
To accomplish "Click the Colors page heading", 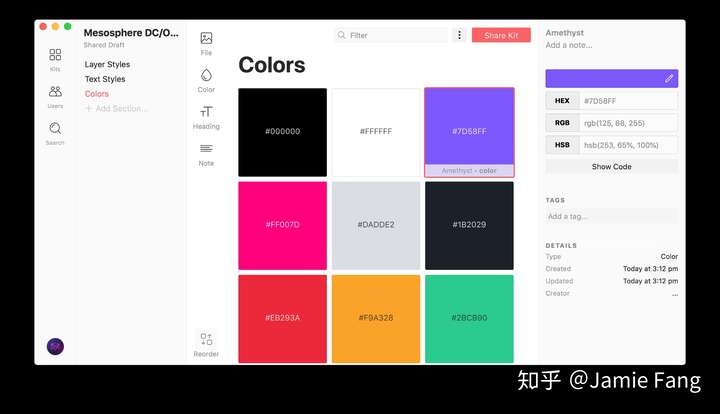I will tap(272, 65).
